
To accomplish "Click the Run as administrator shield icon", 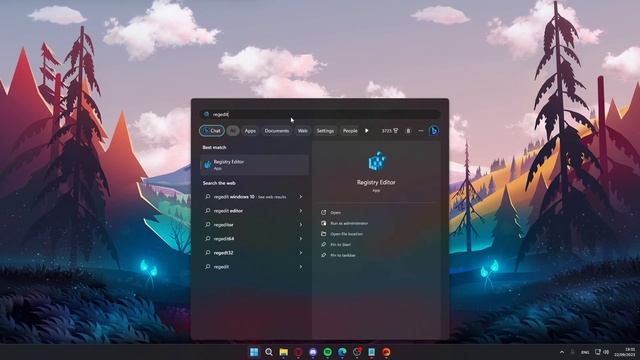I will tap(323, 223).
